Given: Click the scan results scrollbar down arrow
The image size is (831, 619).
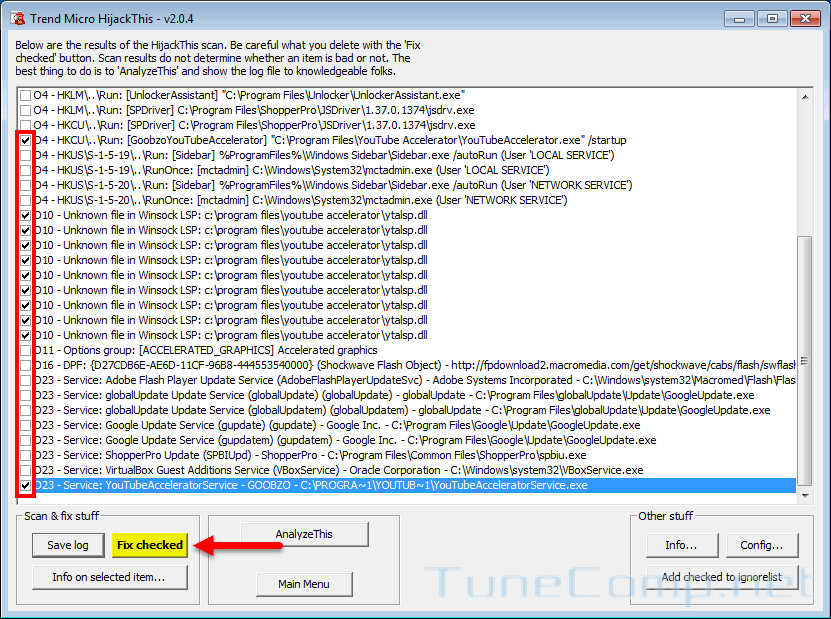Looking at the screenshot, I should pyautogui.click(x=805, y=496).
